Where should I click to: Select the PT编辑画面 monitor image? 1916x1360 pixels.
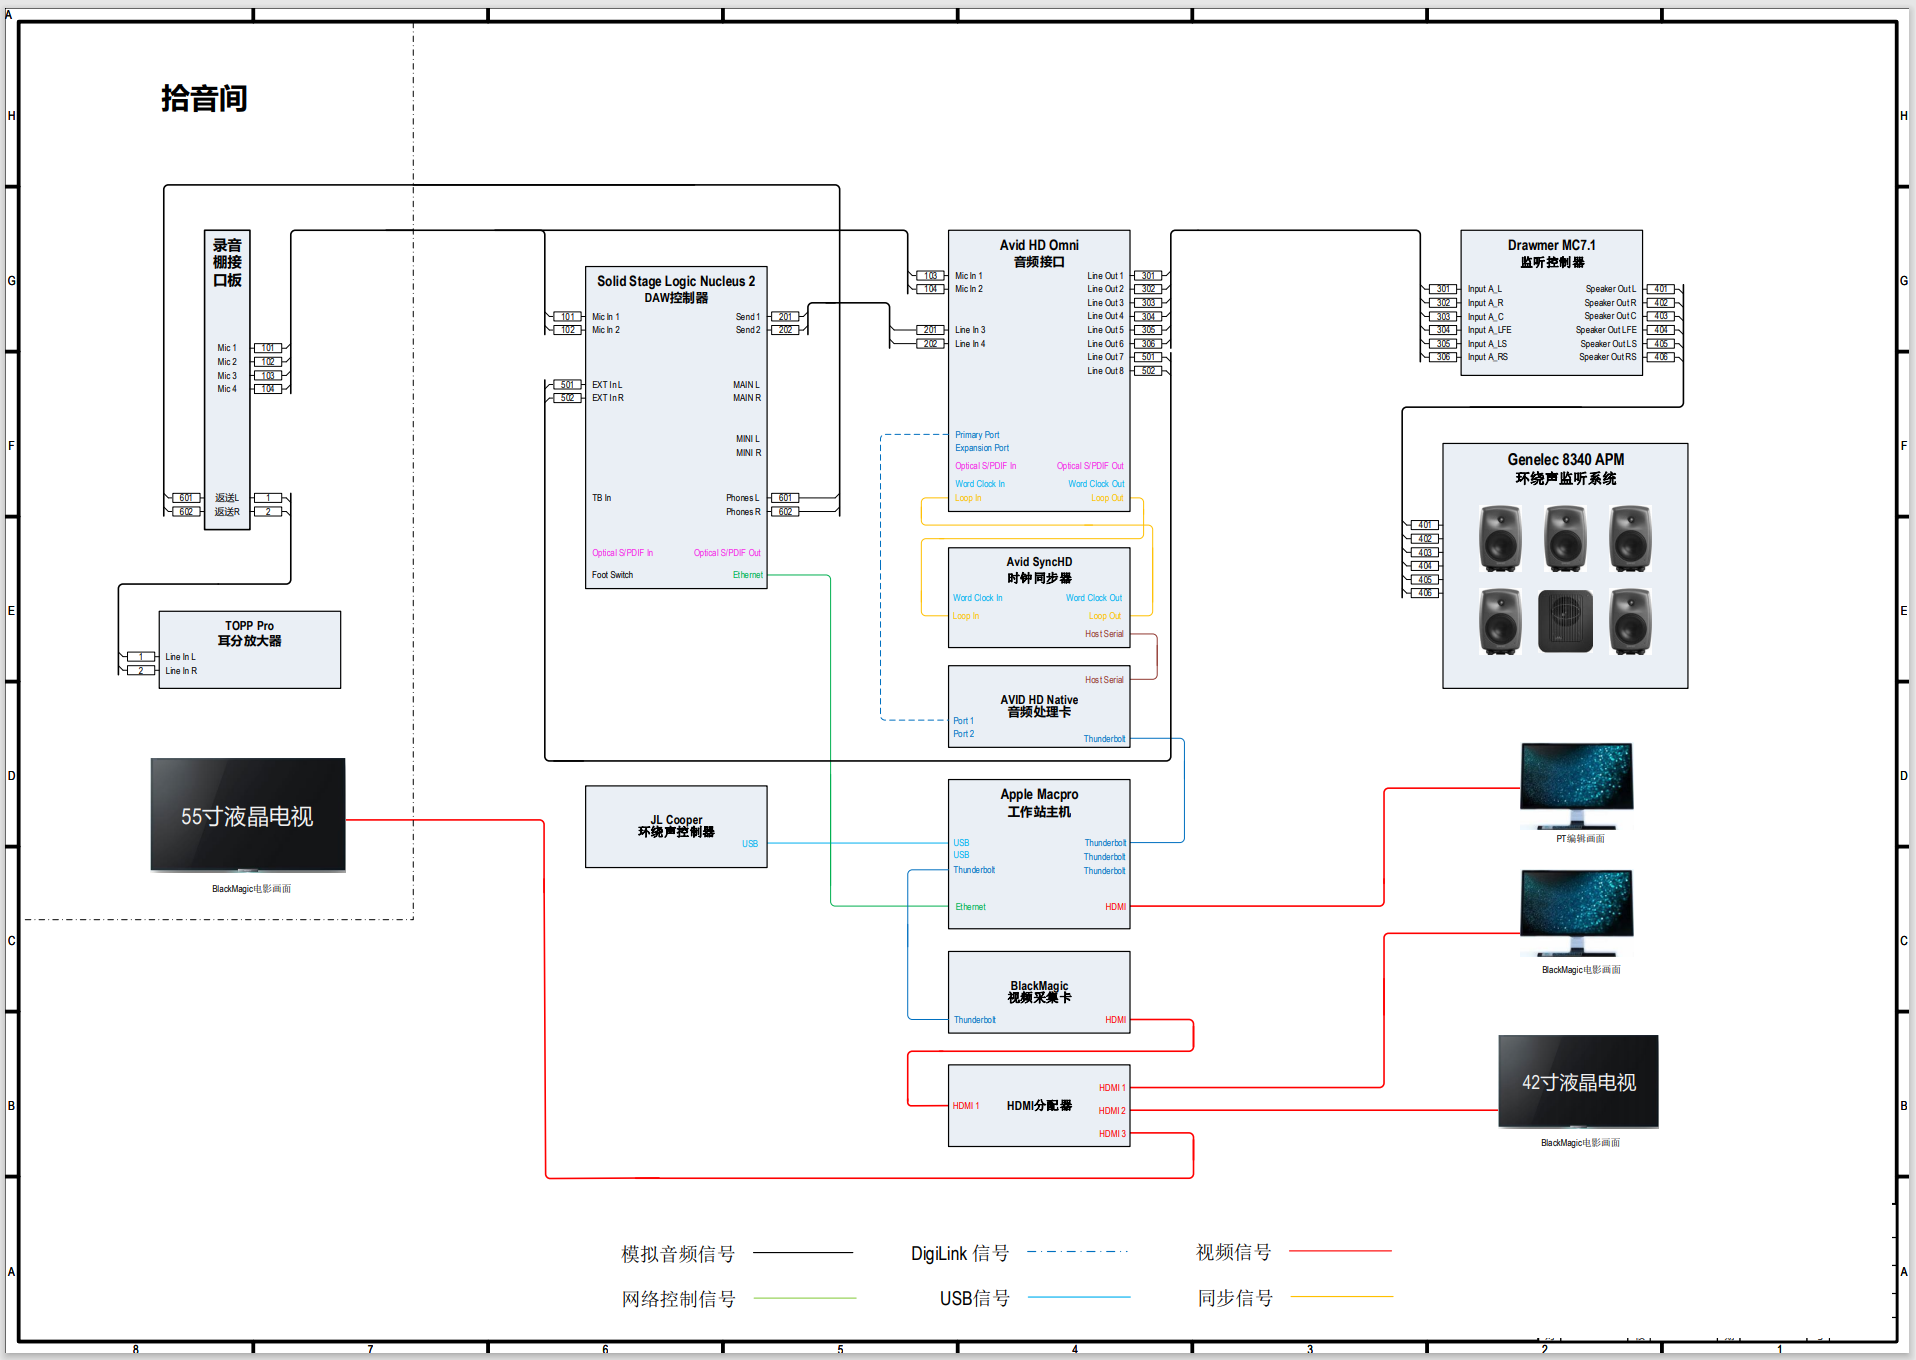point(1576,784)
